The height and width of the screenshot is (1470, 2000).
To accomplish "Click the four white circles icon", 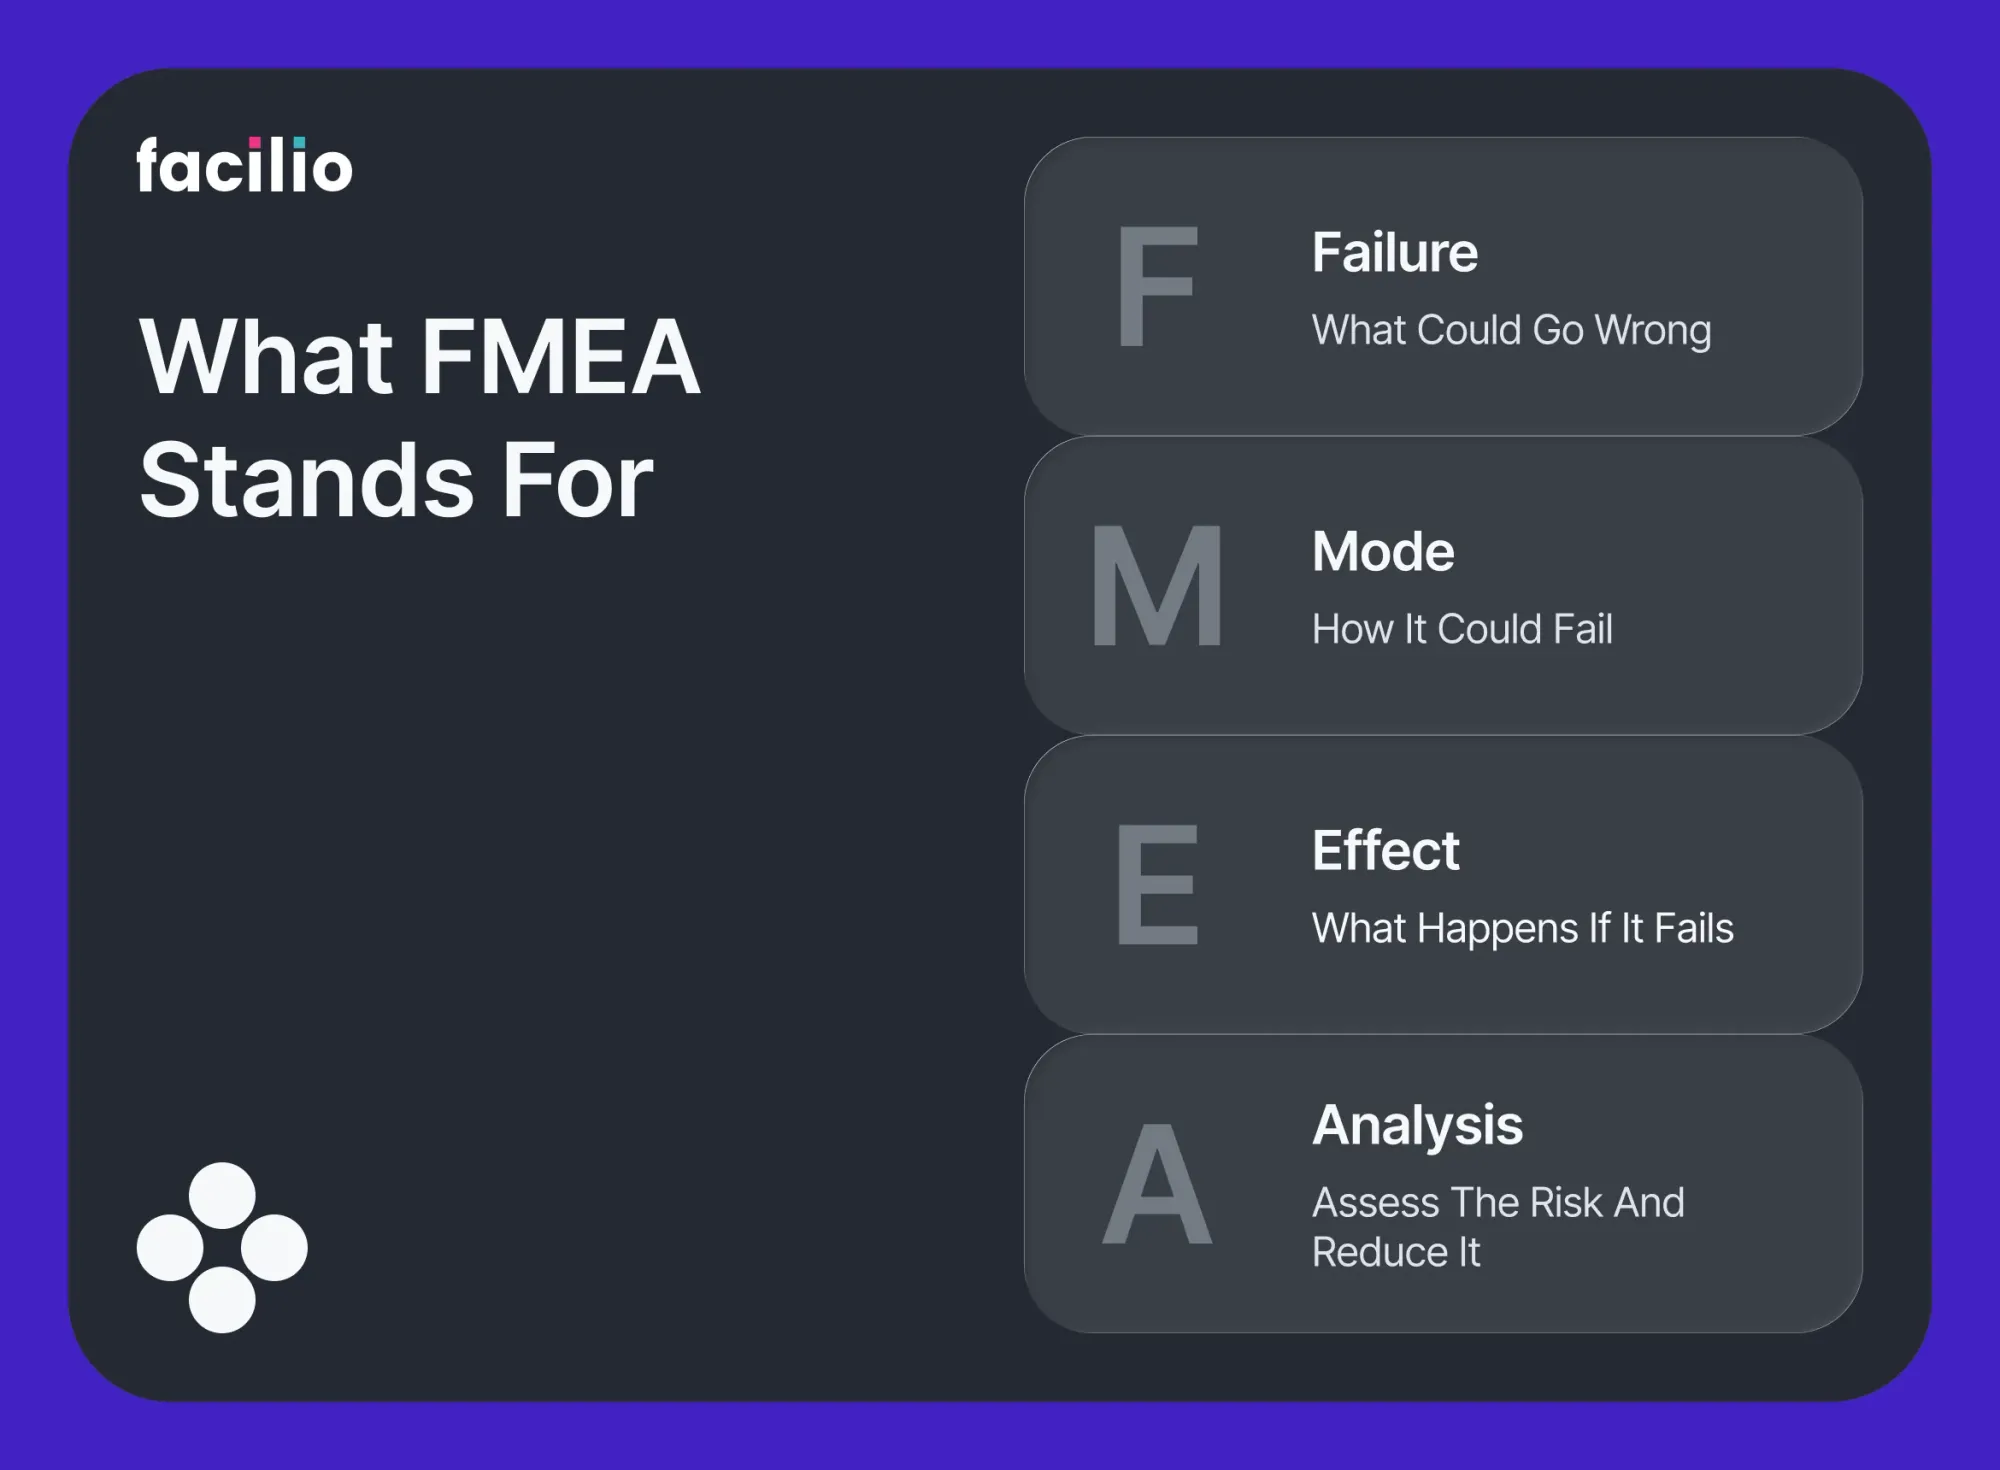I will click(222, 1247).
